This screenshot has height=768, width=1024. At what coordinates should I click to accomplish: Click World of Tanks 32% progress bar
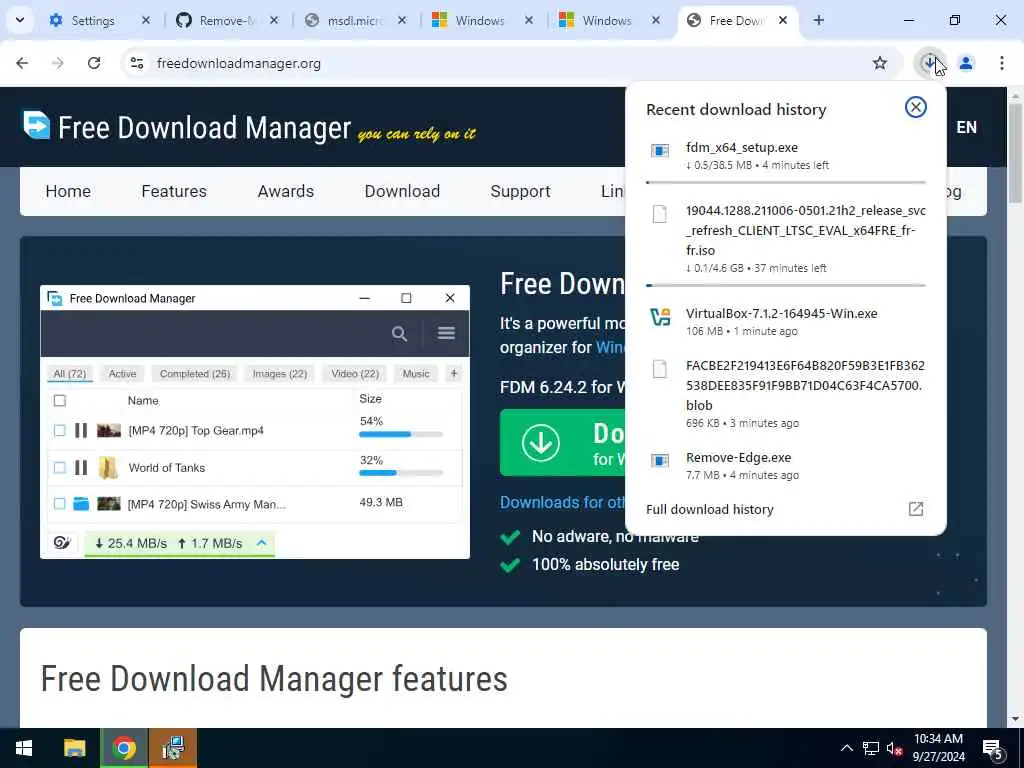401,473
